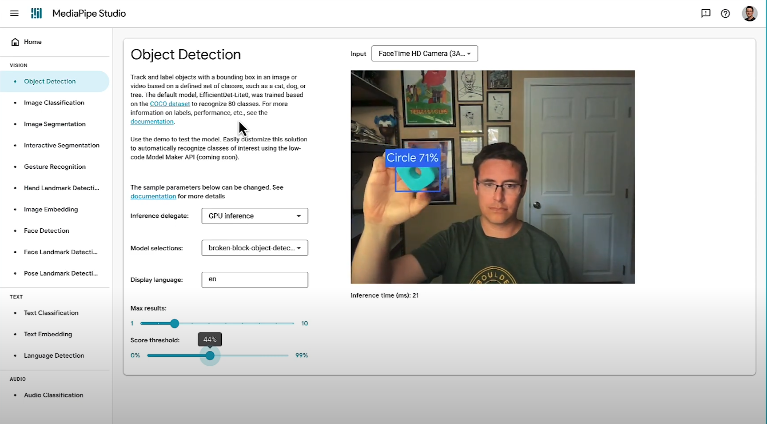Image resolution: width=767 pixels, height=424 pixels.
Task: Open the help question mark icon
Action: pyautogui.click(x=725, y=14)
